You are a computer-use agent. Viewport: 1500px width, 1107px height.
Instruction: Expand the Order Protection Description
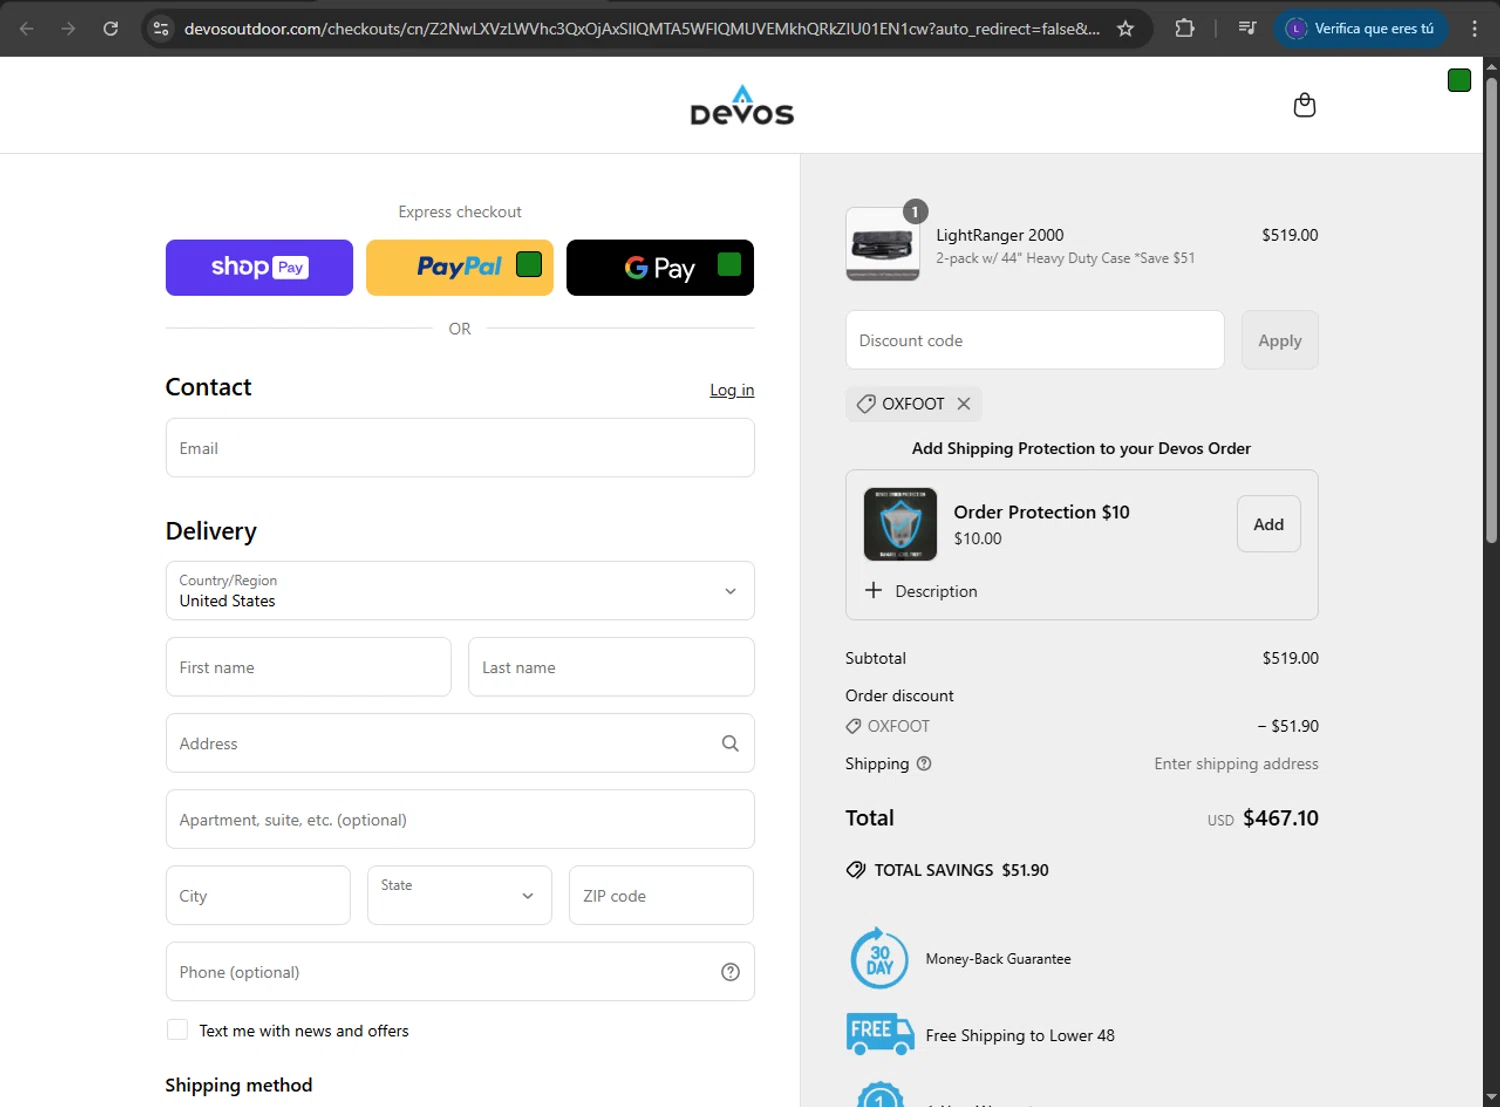click(x=921, y=591)
